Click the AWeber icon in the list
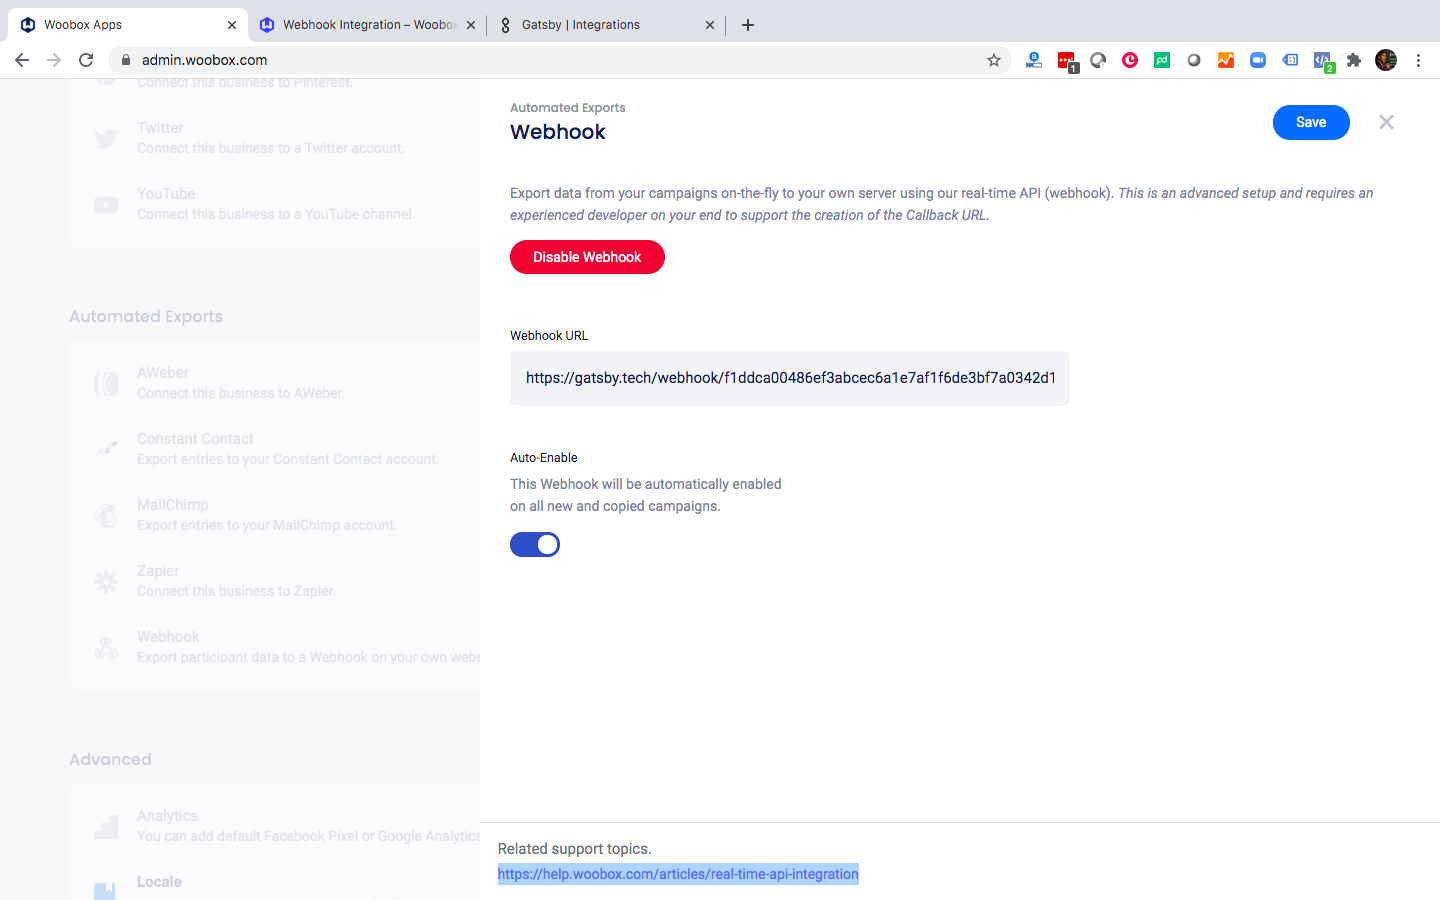This screenshot has width=1440, height=900. tap(106, 383)
